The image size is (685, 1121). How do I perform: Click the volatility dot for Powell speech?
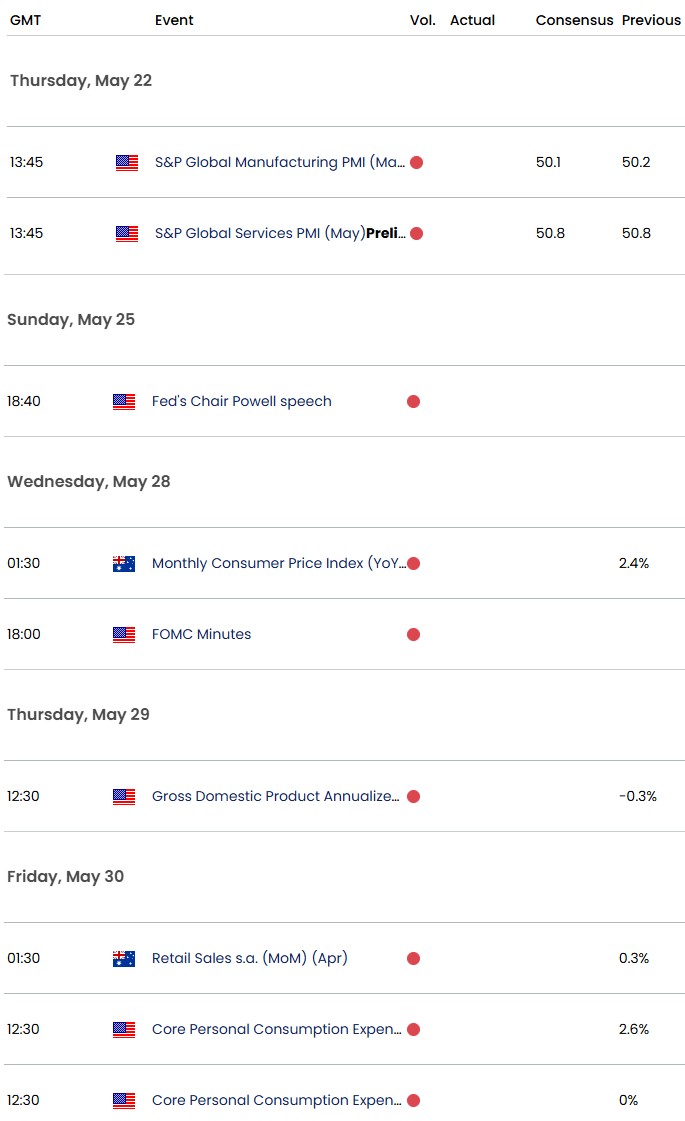coord(413,401)
